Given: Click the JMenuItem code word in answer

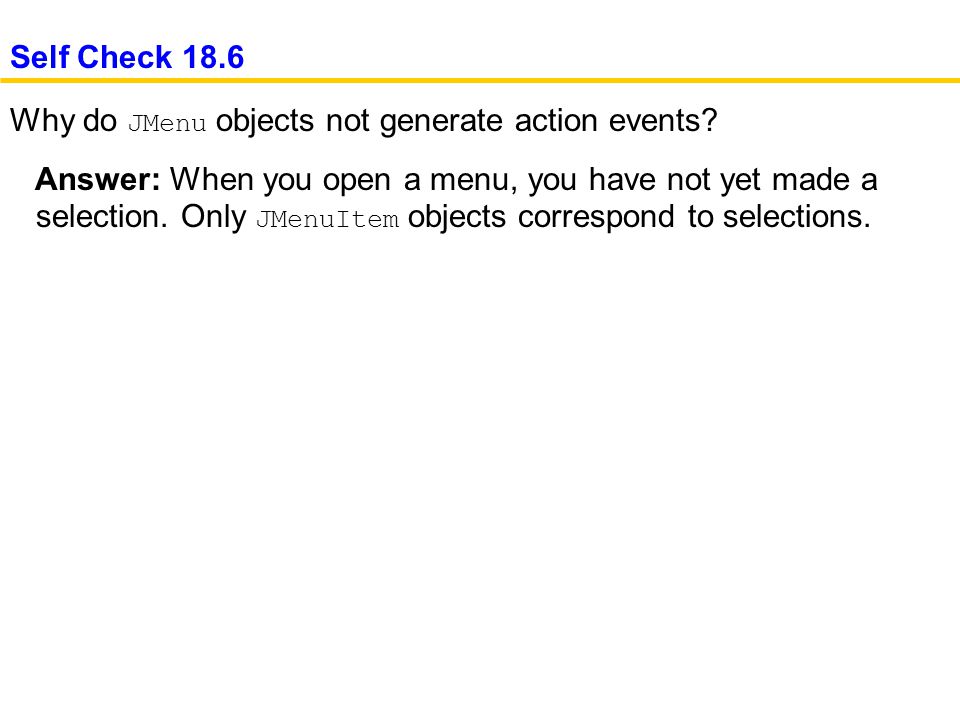Looking at the screenshot, I should point(327,219).
